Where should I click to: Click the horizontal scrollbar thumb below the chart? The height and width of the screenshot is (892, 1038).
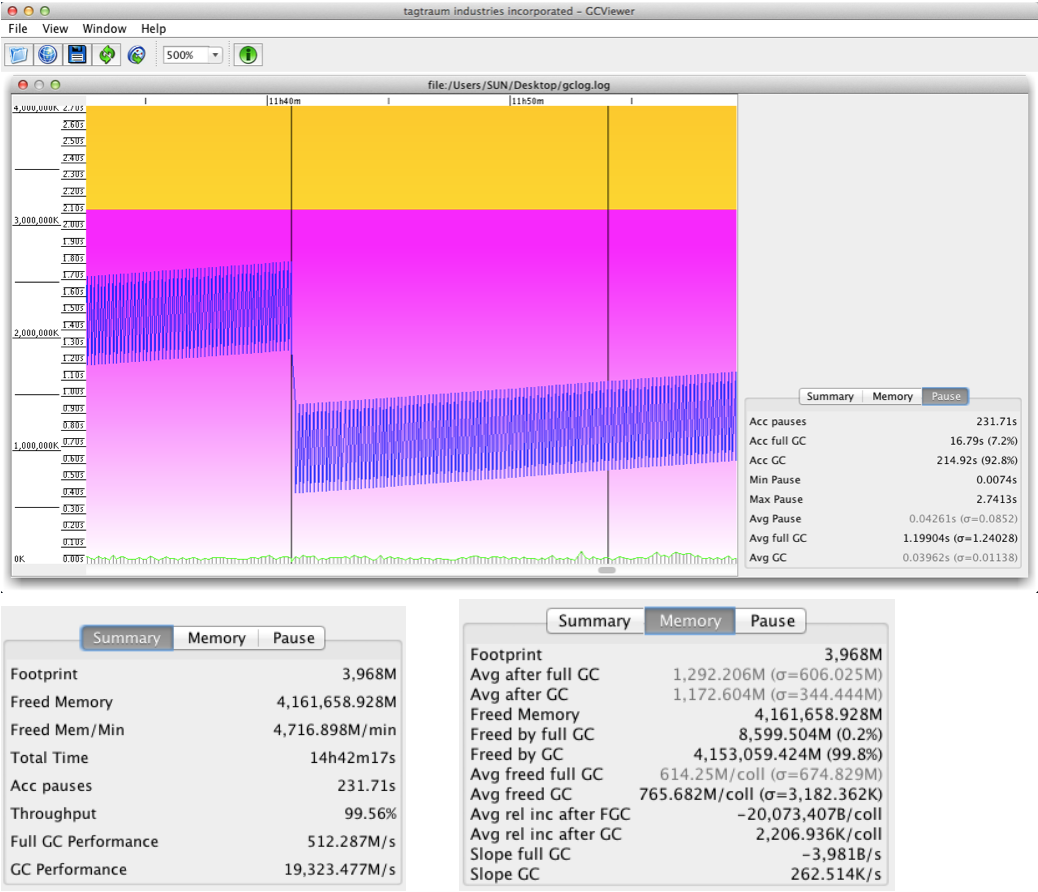pos(606,570)
